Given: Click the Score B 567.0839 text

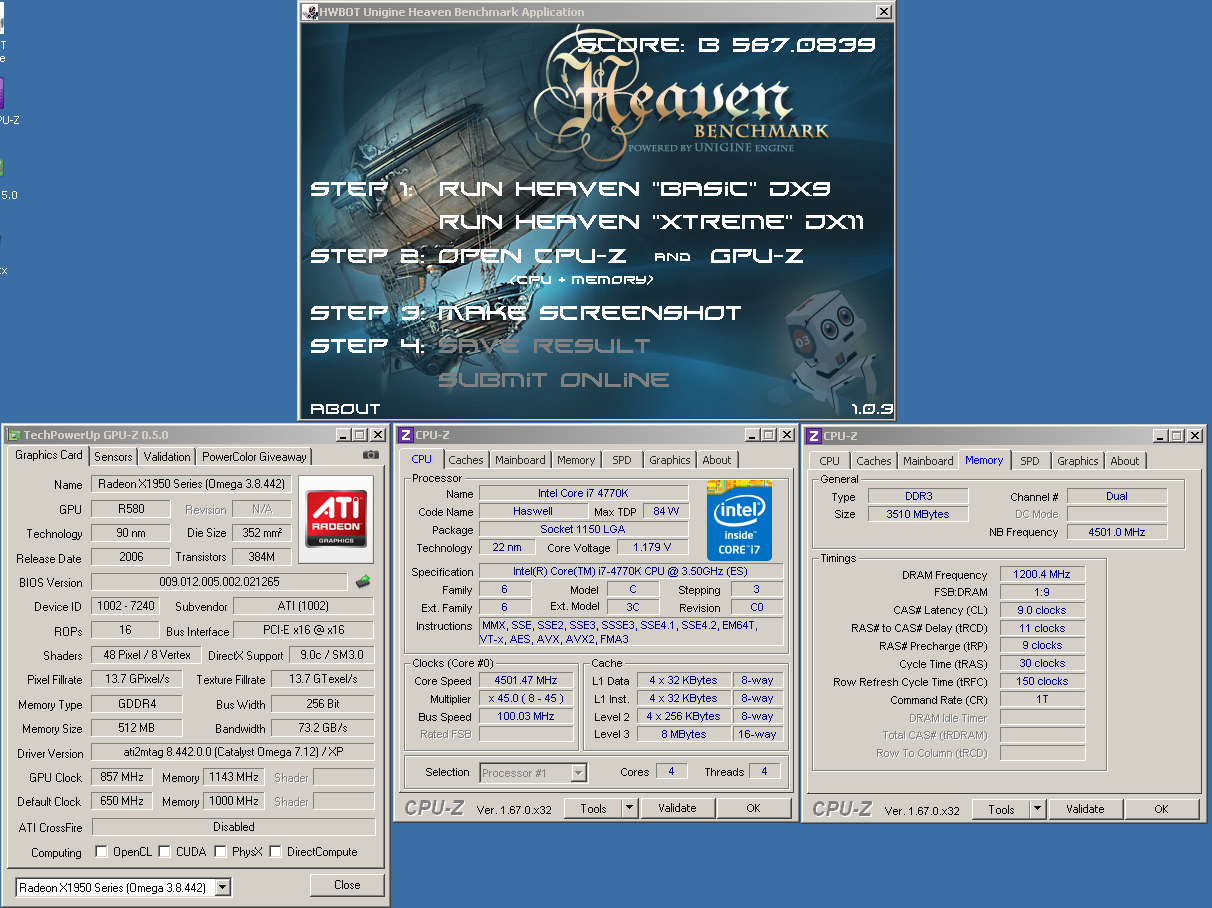Looking at the screenshot, I should pos(727,46).
